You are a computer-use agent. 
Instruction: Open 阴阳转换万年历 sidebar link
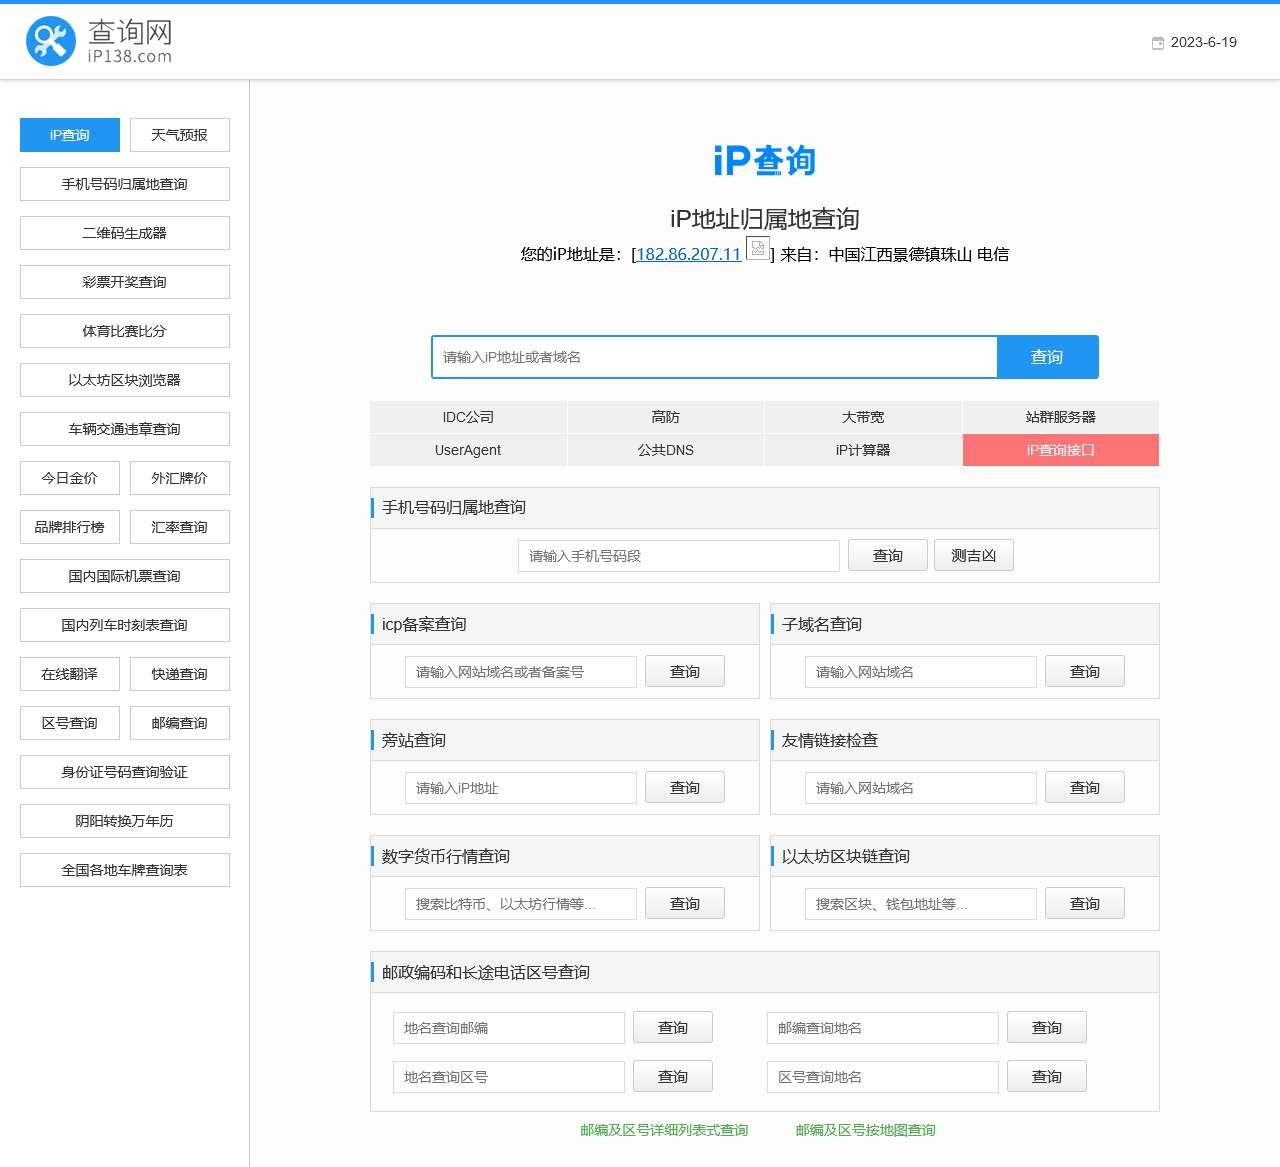tap(125, 821)
